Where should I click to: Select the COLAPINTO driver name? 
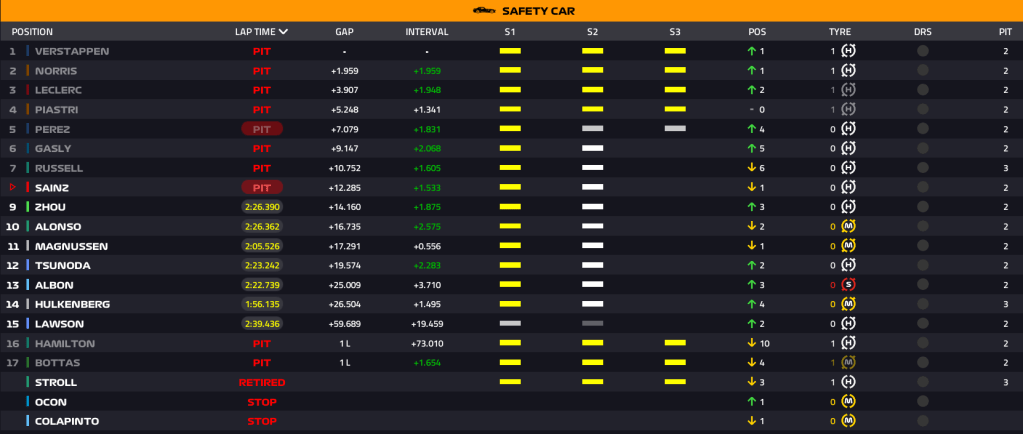67,421
